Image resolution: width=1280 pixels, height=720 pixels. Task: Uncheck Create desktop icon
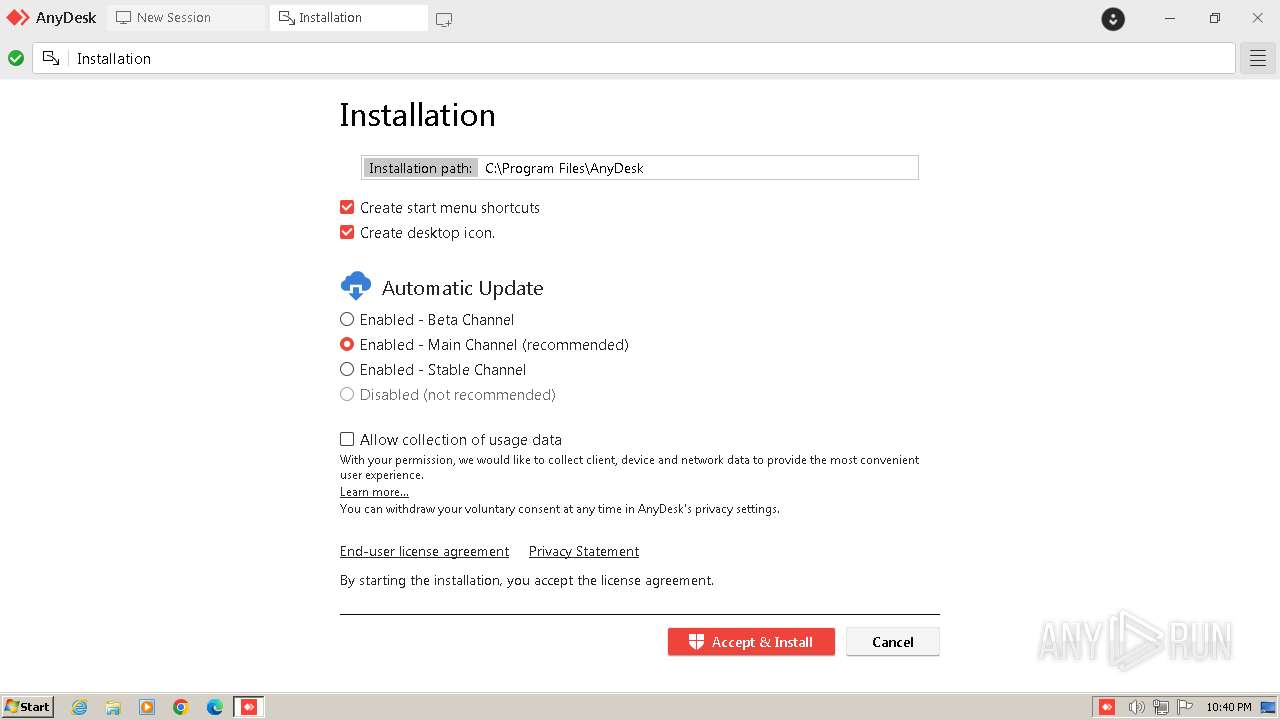pyautogui.click(x=347, y=232)
